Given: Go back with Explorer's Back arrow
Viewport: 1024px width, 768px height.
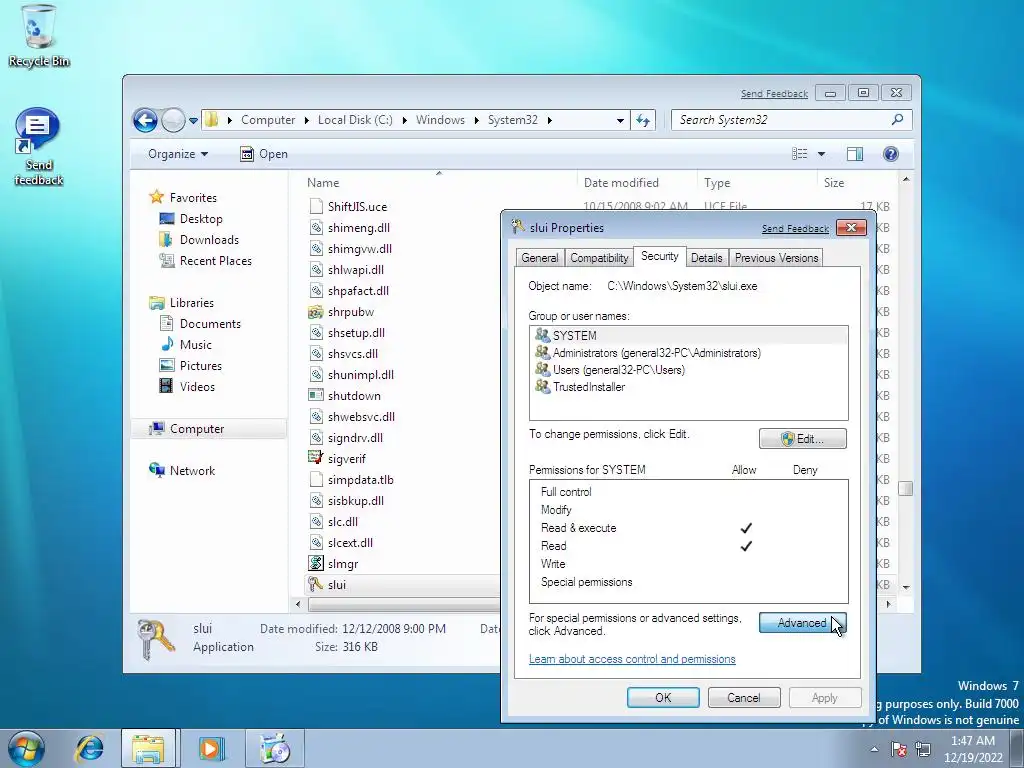Looking at the screenshot, I should click(145, 120).
